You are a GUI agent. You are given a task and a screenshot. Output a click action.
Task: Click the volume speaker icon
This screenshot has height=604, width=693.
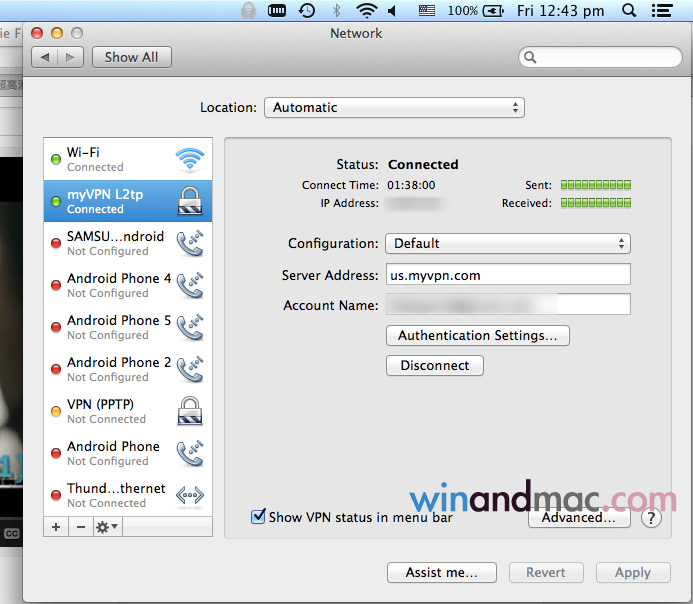click(x=392, y=10)
